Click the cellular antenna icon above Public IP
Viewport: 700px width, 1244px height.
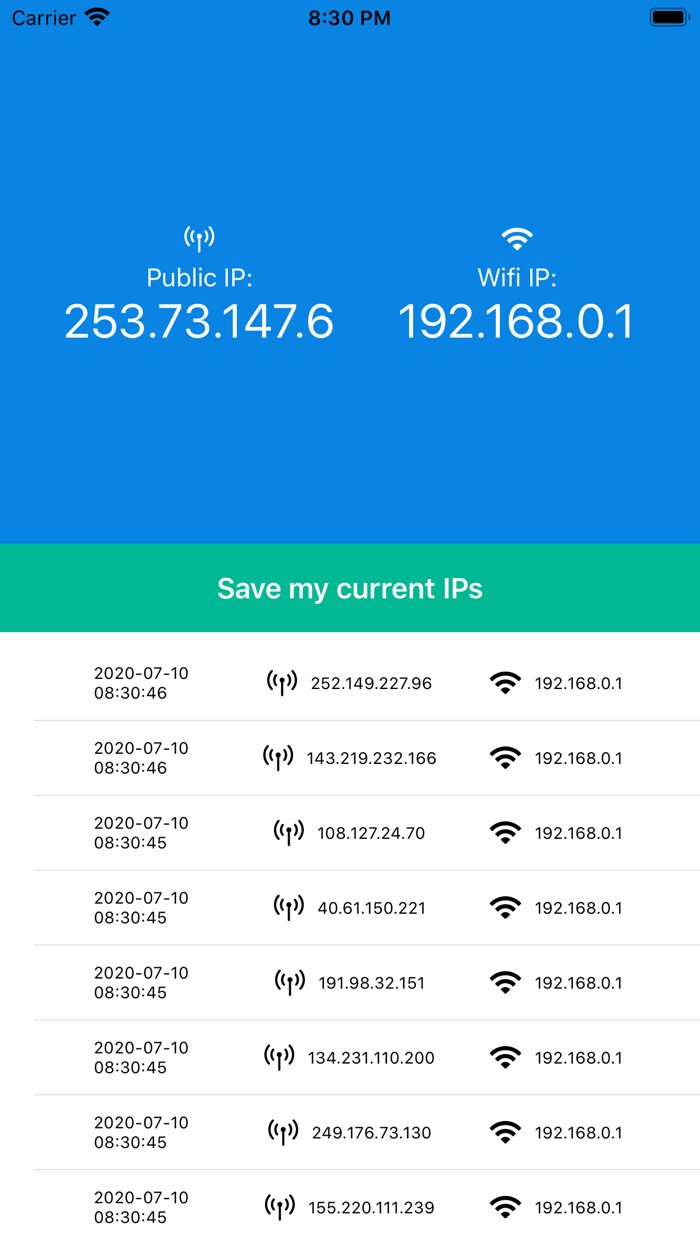tap(201, 236)
